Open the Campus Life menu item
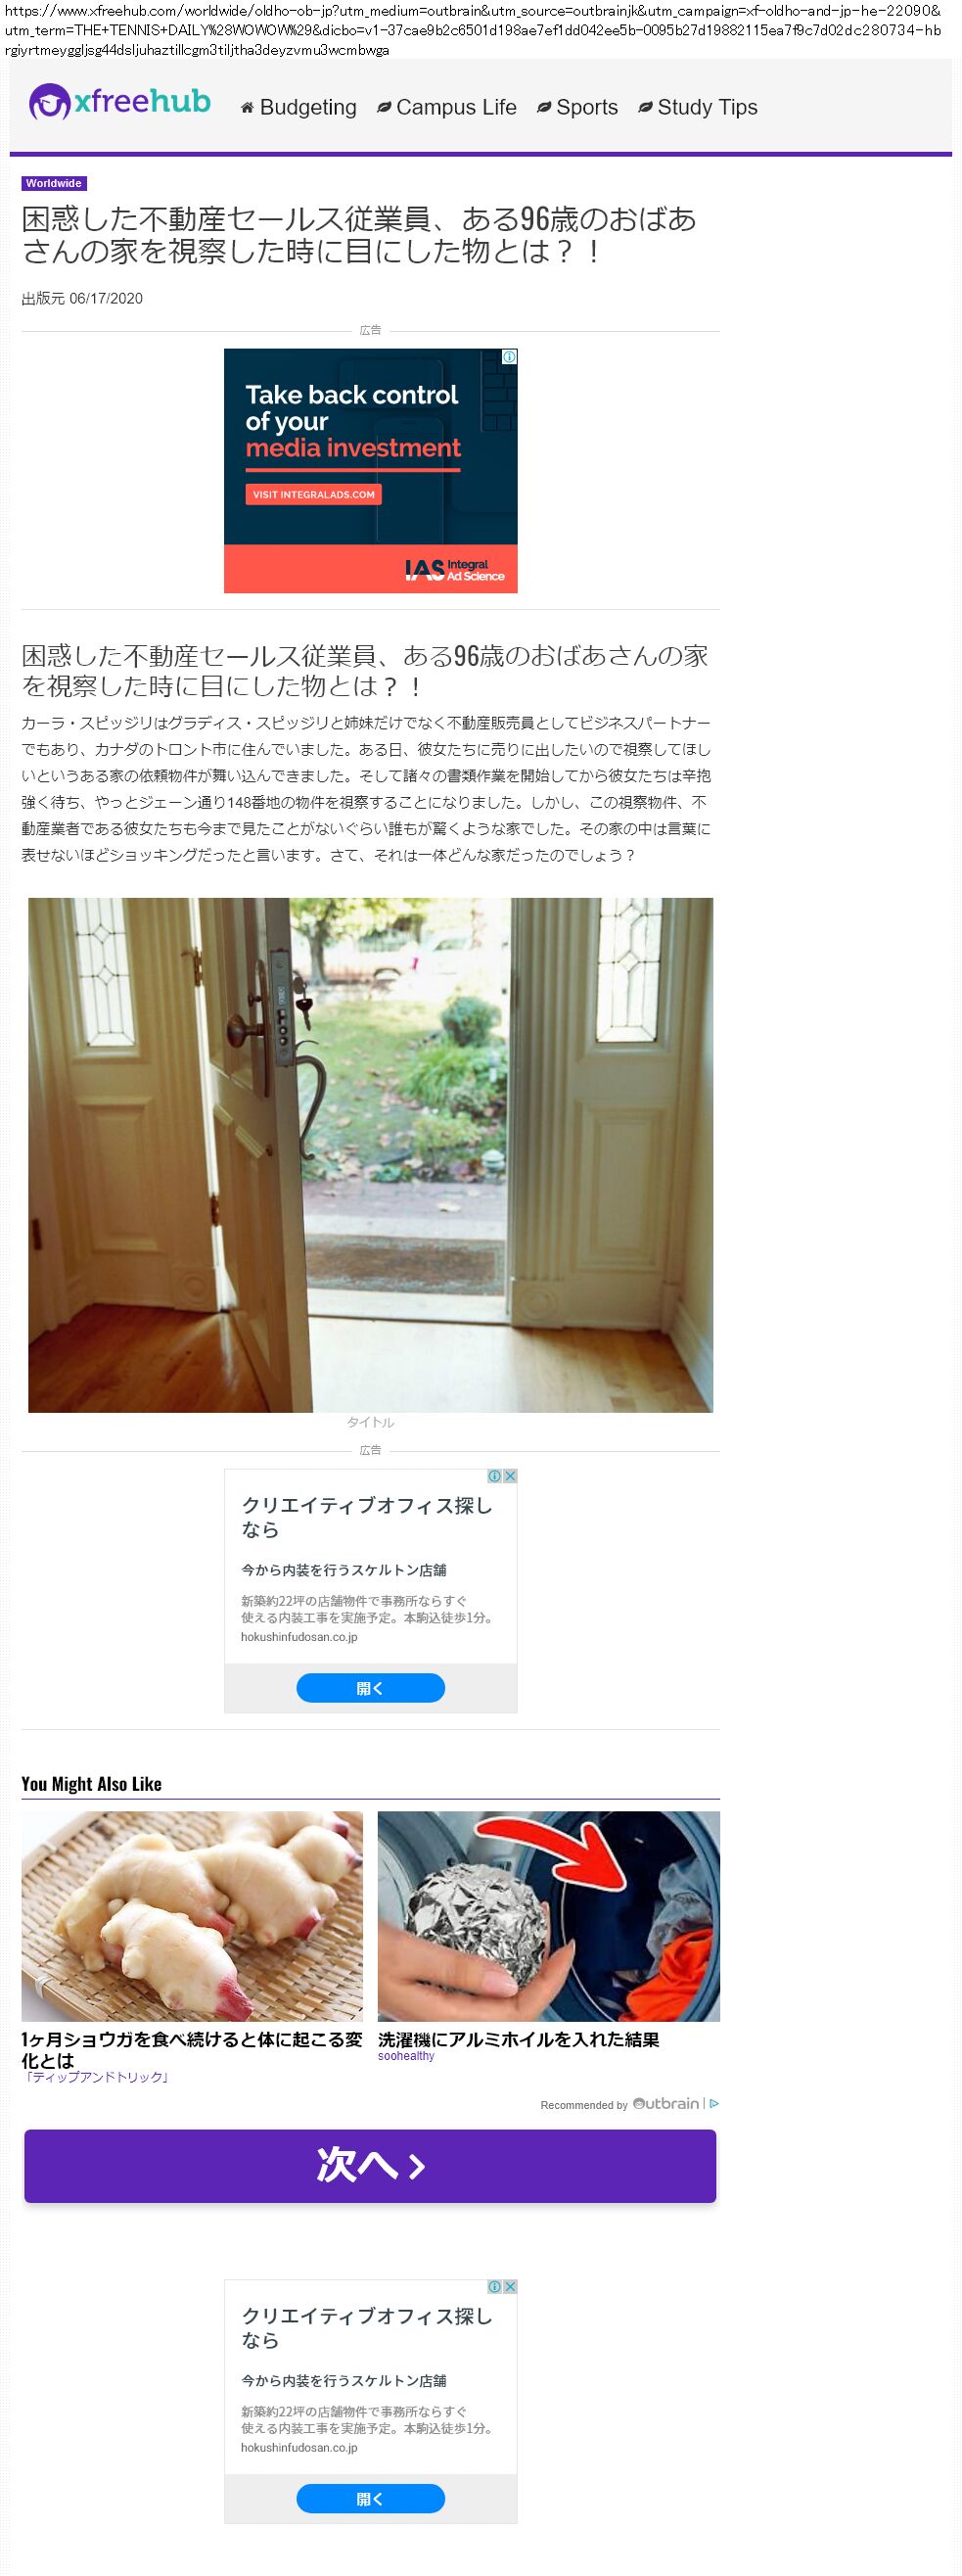The width and height of the screenshot is (962, 2576). click(x=446, y=107)
